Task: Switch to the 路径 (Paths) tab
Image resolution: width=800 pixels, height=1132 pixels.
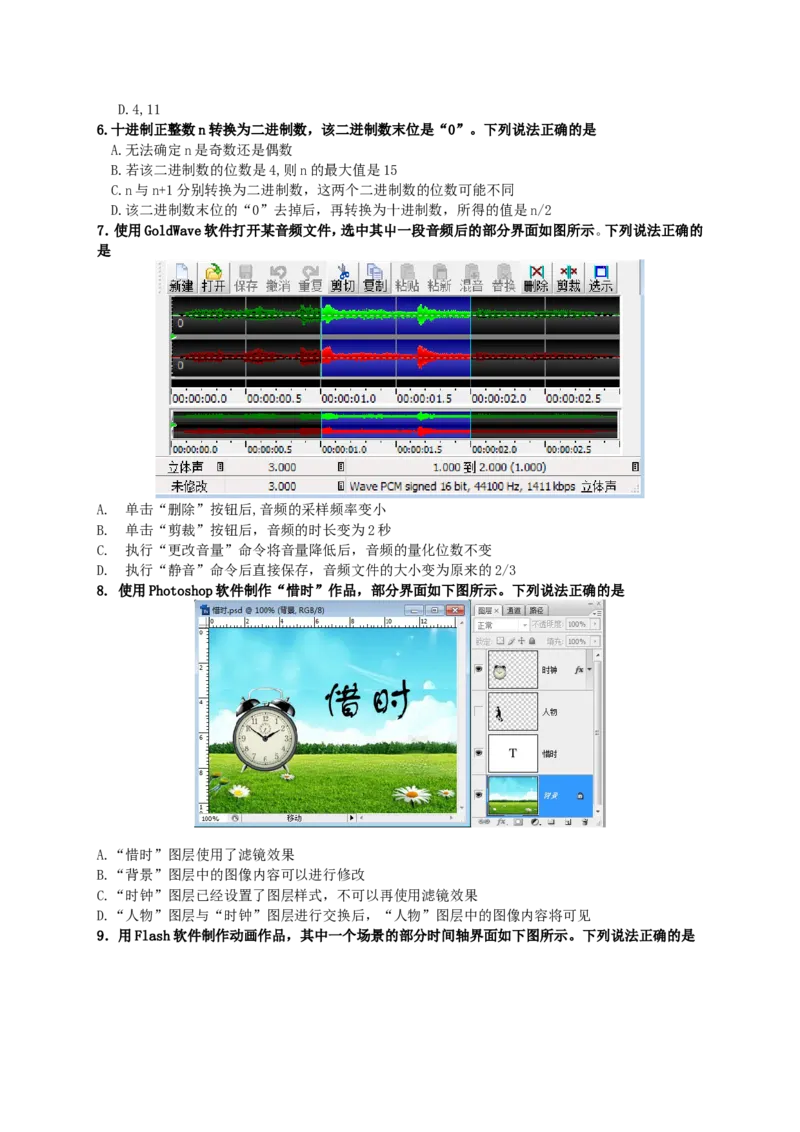Action: click(x=536, y=610)
